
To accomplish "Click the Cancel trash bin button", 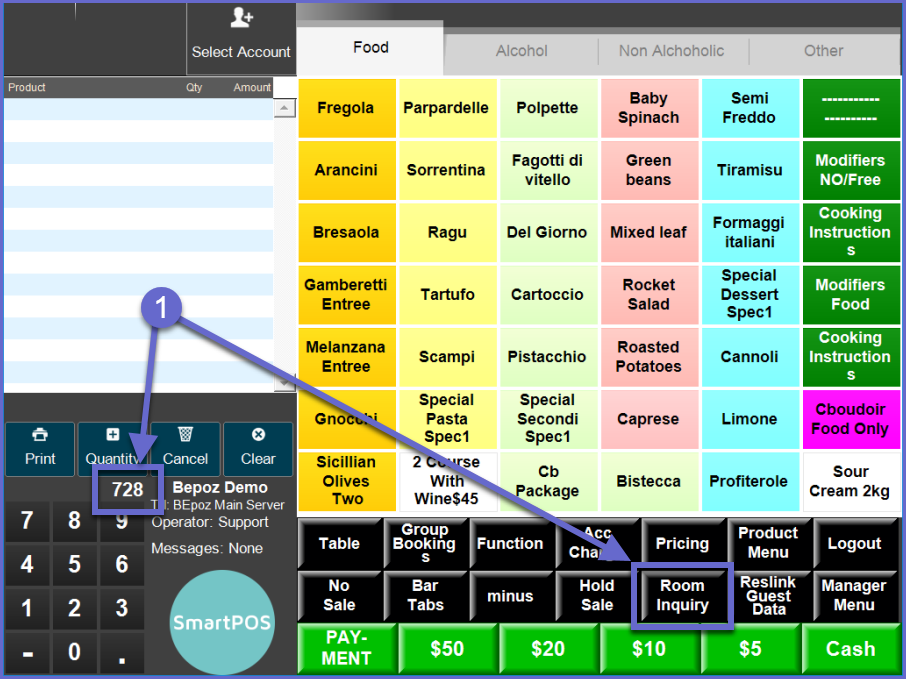I will coord(185,448).
